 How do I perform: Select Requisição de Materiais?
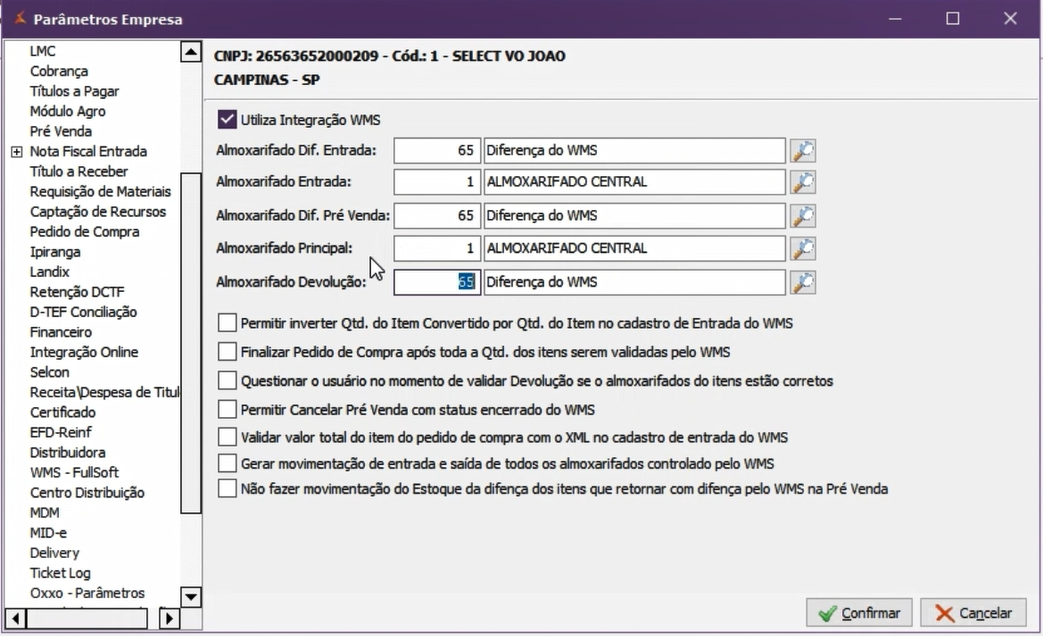click(100, 192)
